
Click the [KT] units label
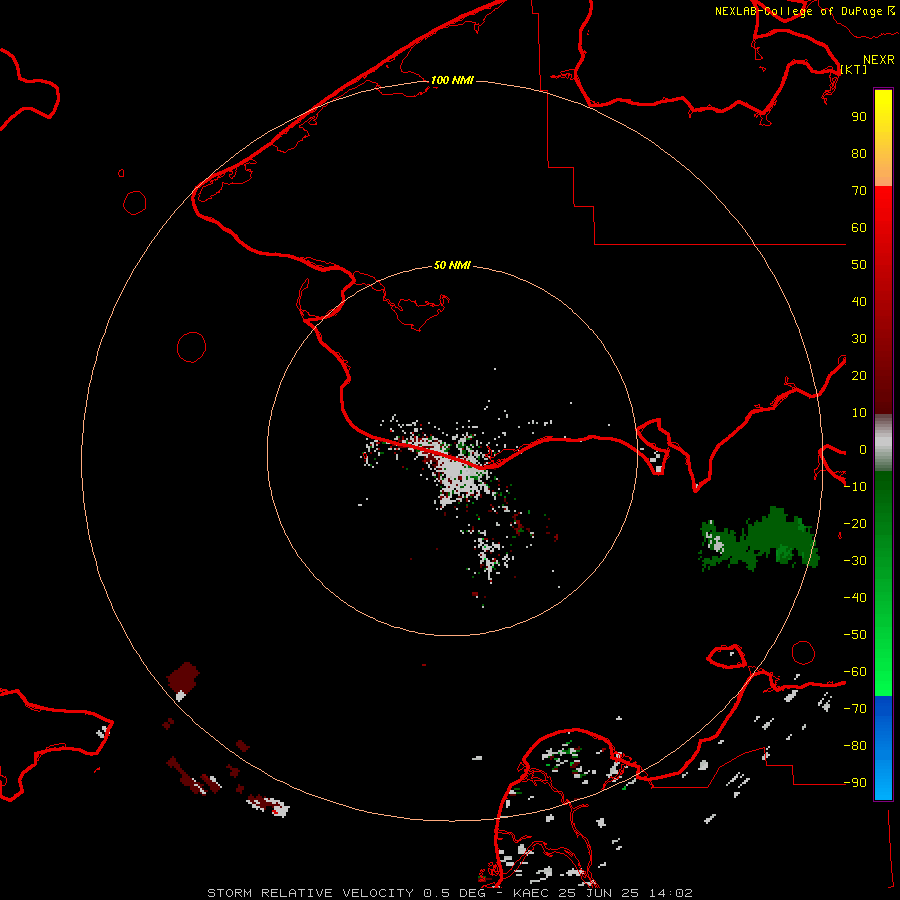point(854,69)
